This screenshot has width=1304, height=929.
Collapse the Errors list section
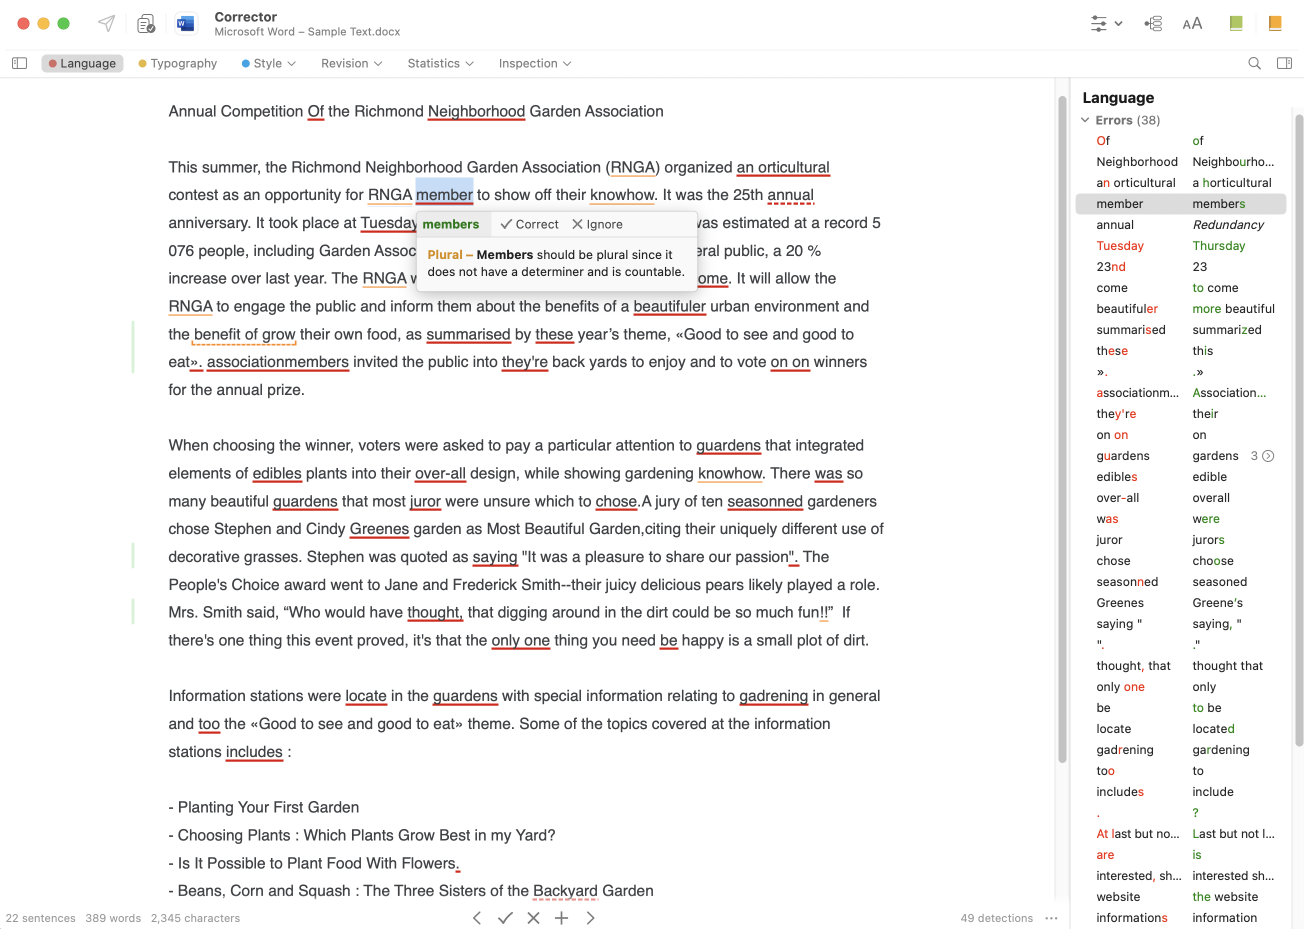point(1085,120)
